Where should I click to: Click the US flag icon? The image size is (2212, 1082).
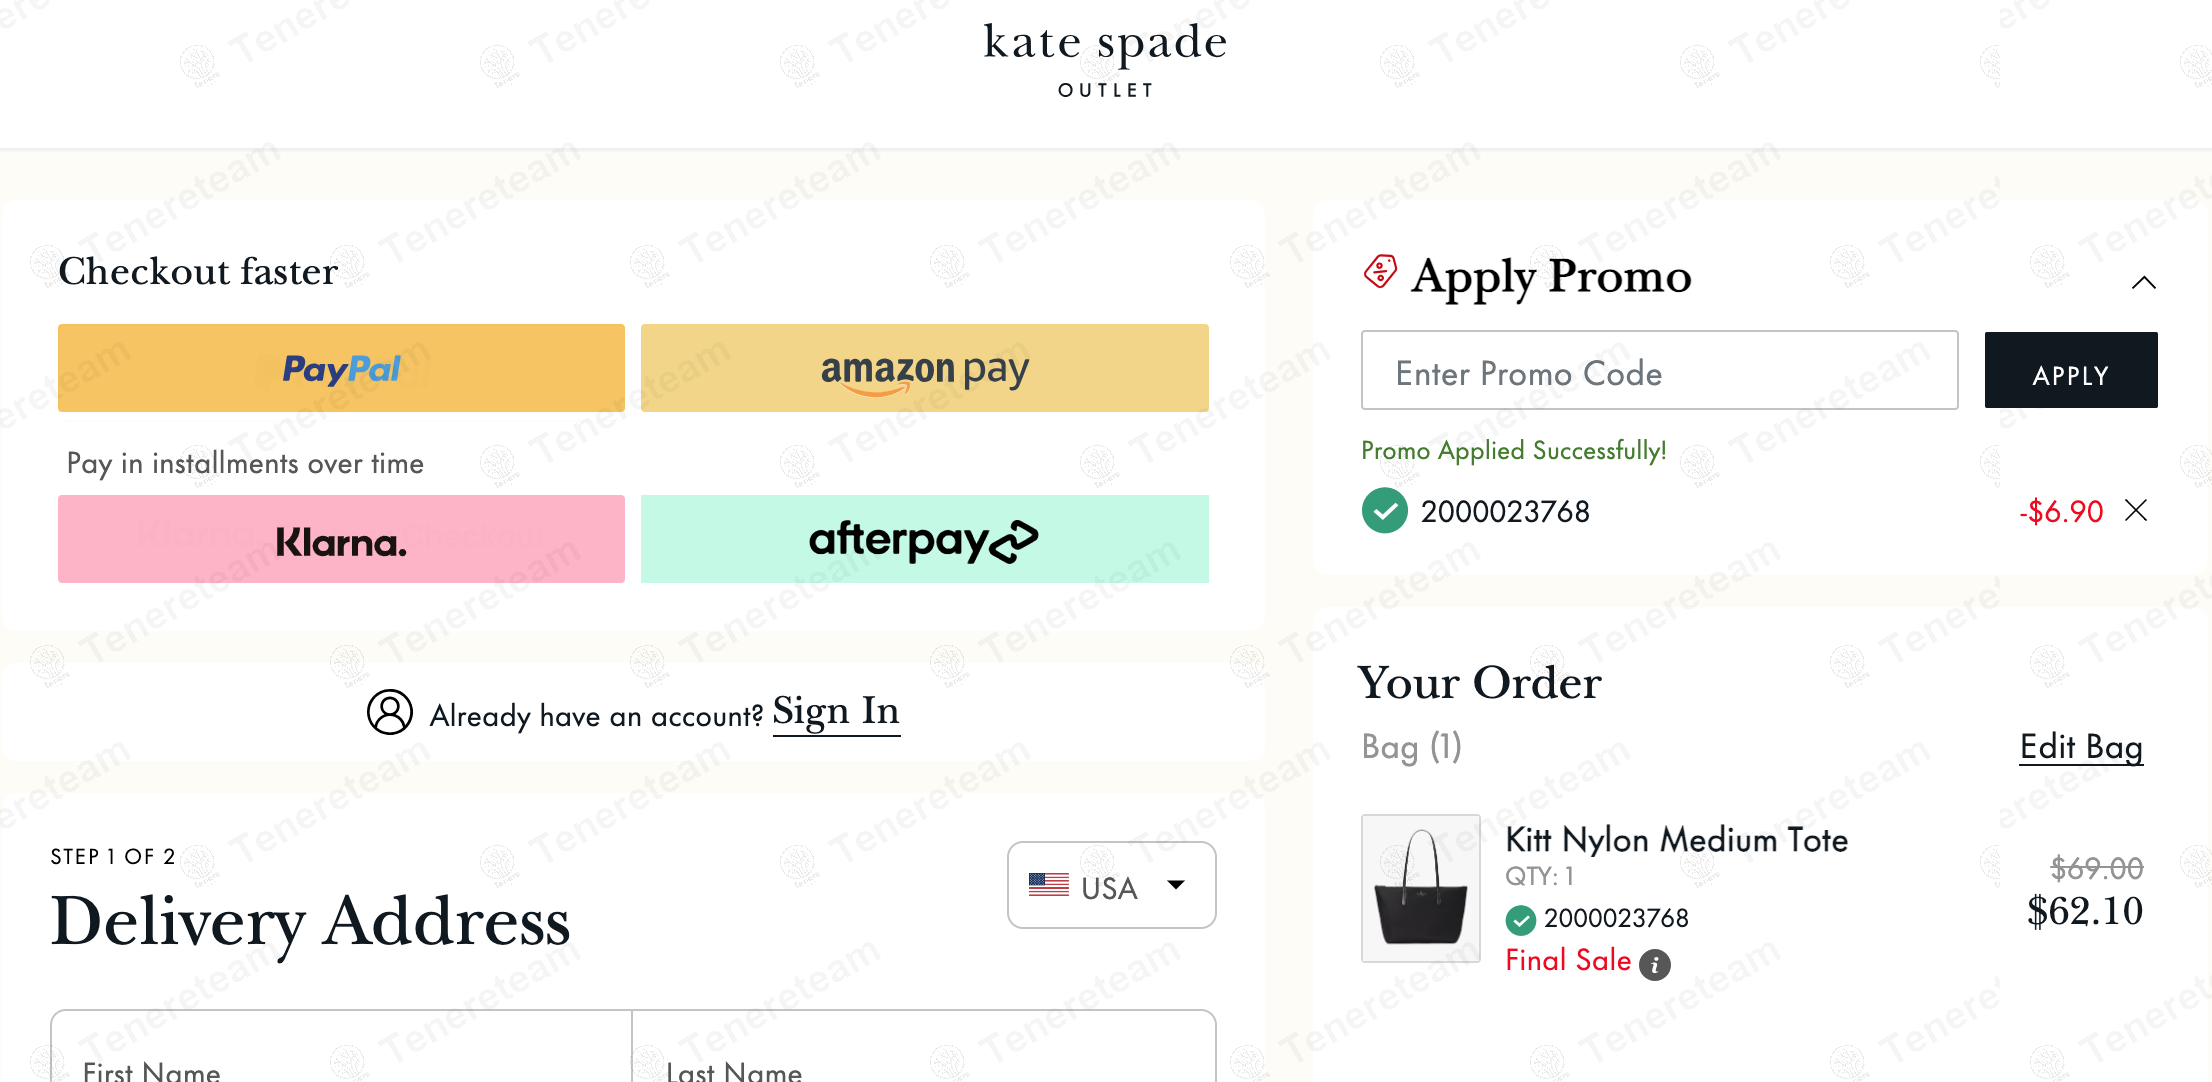point(1048,885)
